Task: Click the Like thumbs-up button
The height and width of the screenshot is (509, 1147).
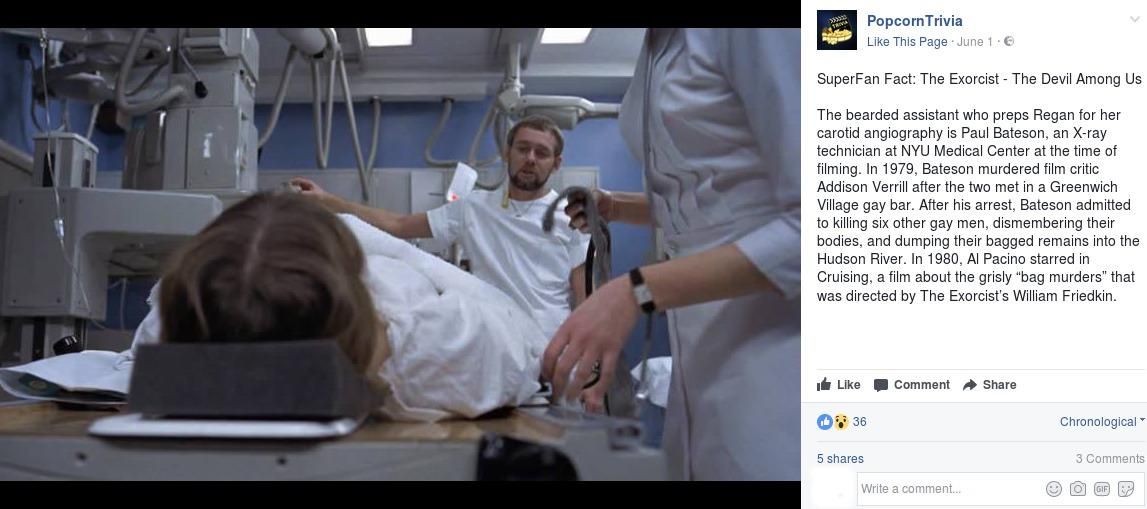Action: click(838, 385)
